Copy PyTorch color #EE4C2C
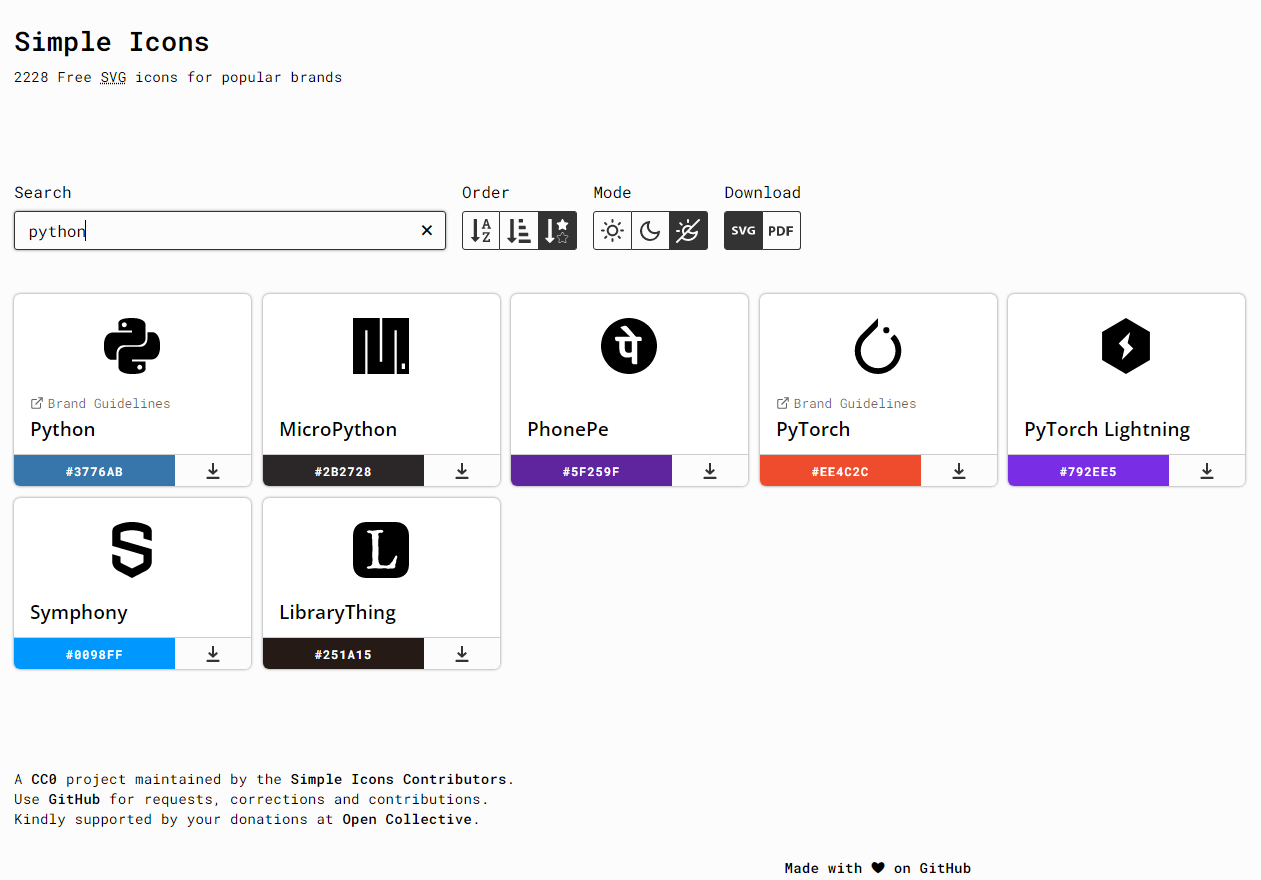This screenshot has height=880, width=1261. click(x=840, y=471)
